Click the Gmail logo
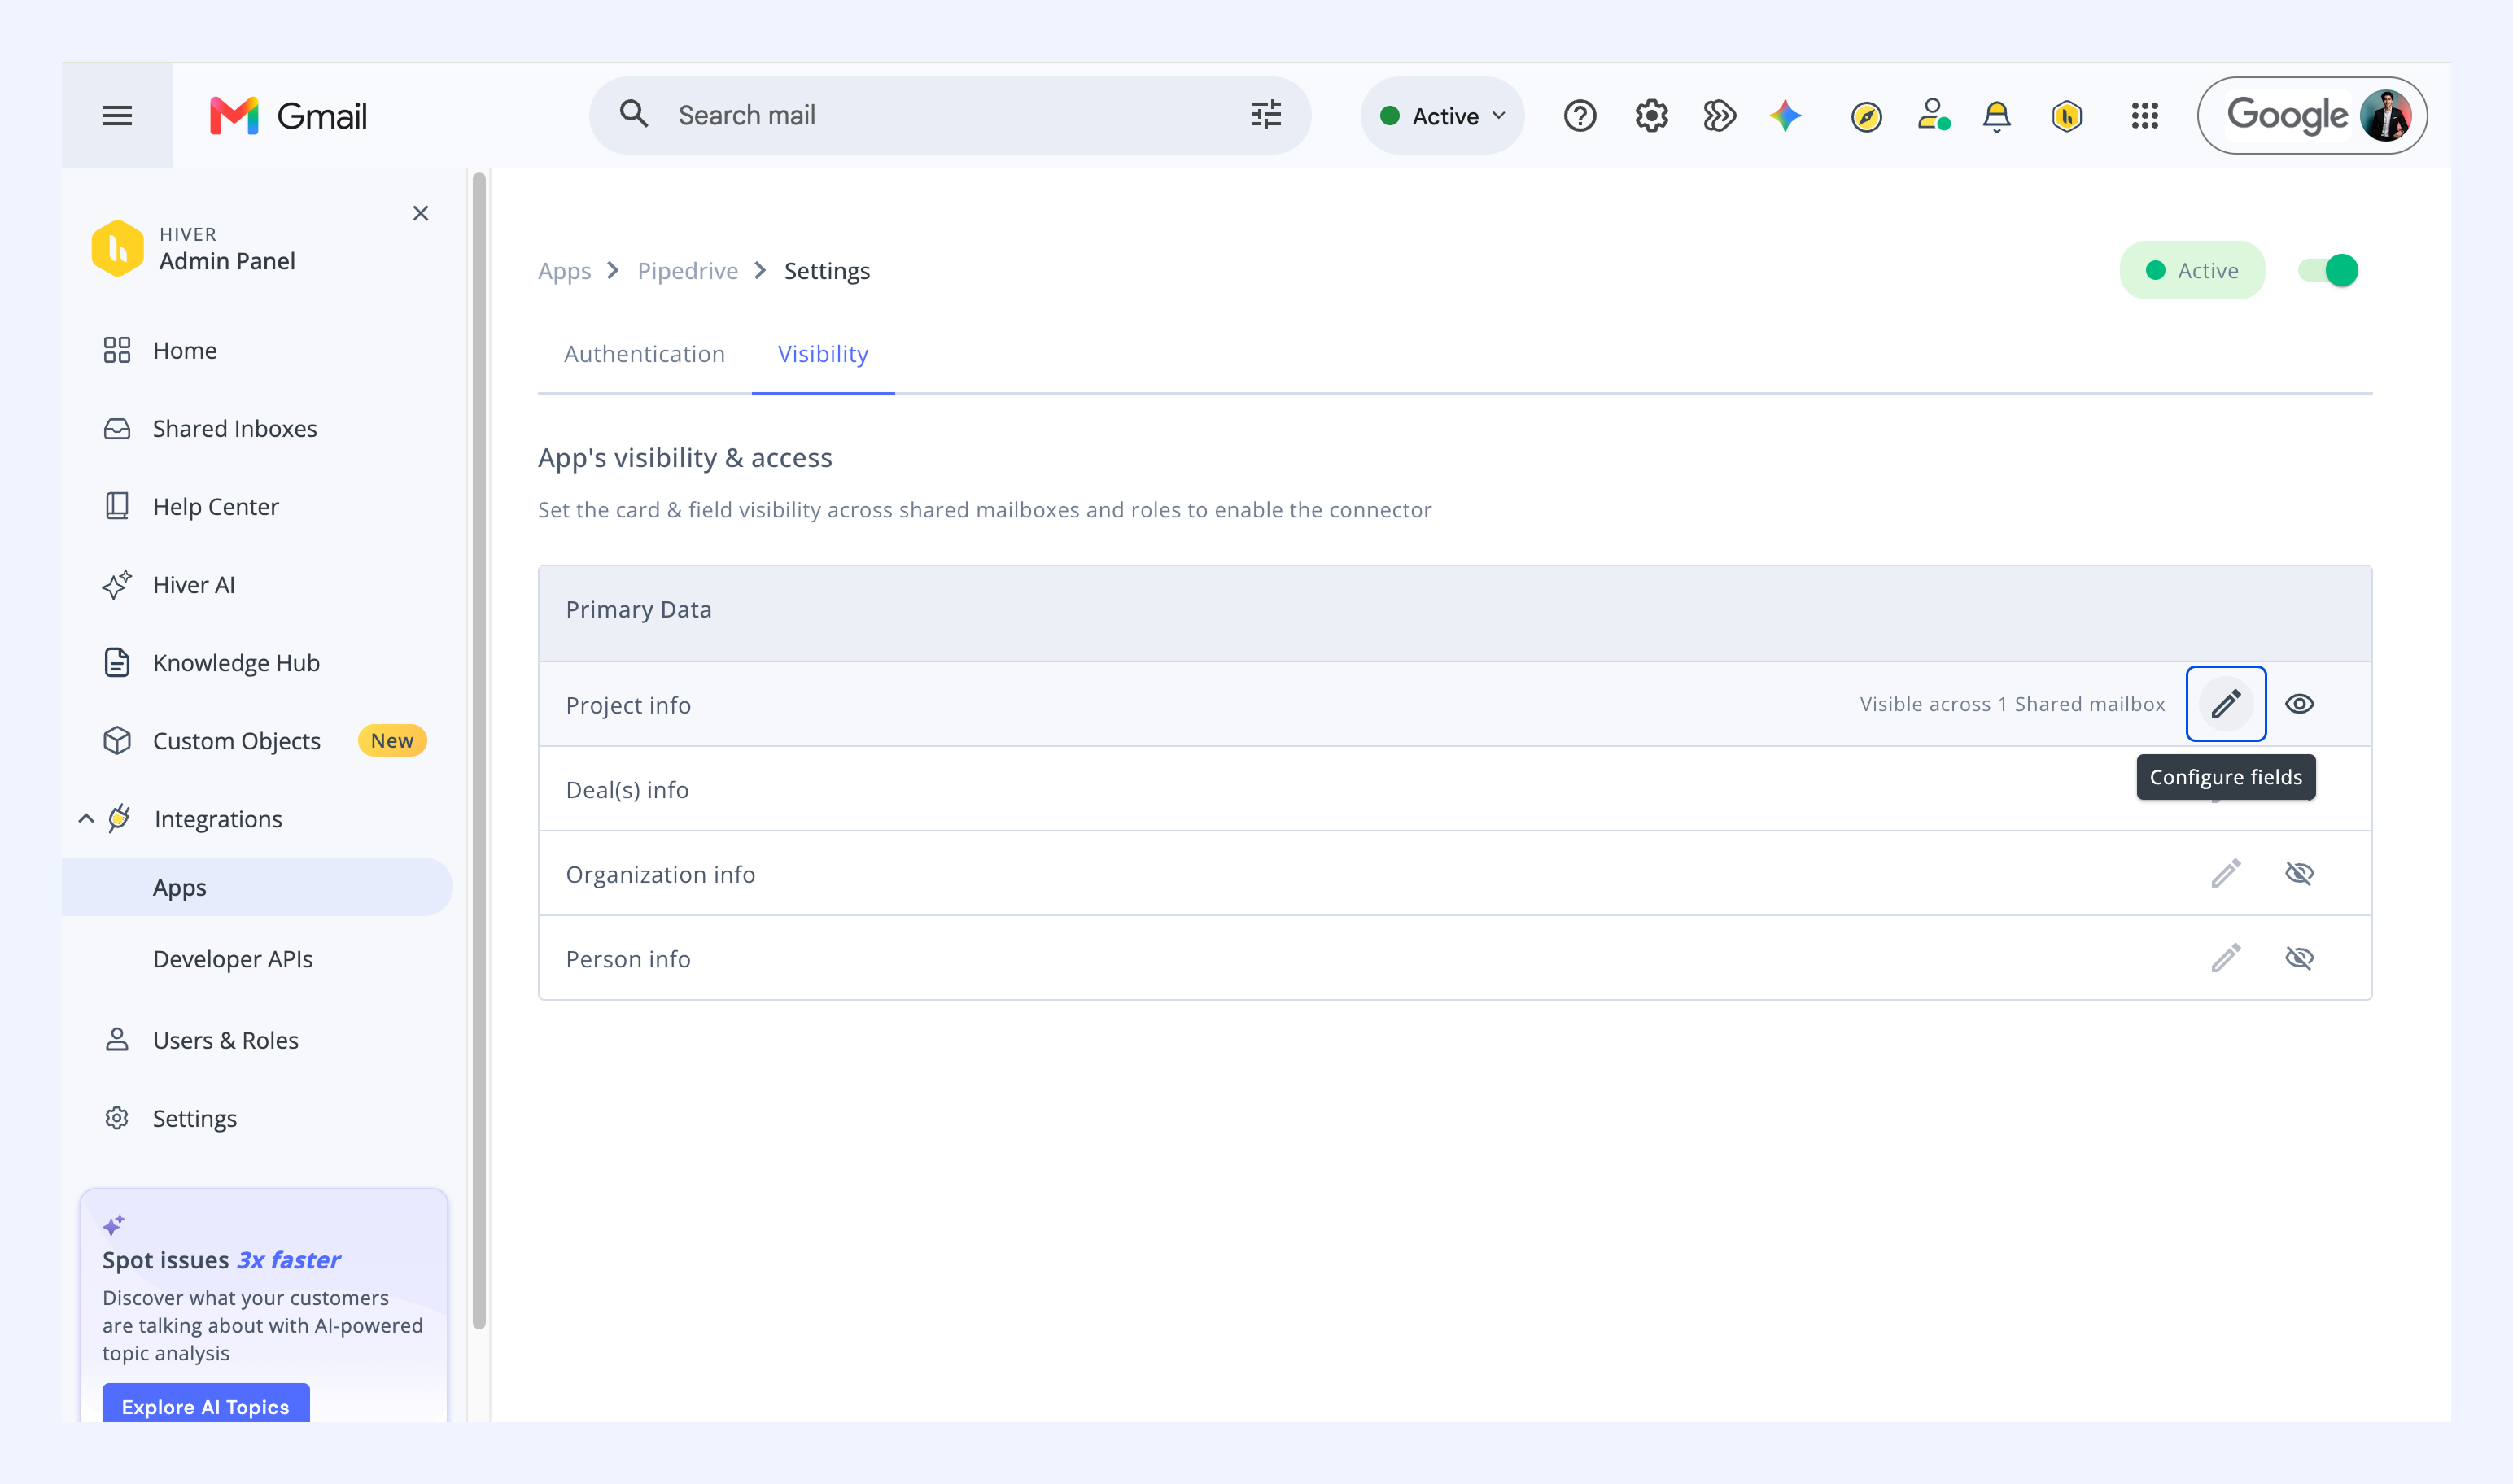Screen dimensions: 2513x1484 pos(288,116)
